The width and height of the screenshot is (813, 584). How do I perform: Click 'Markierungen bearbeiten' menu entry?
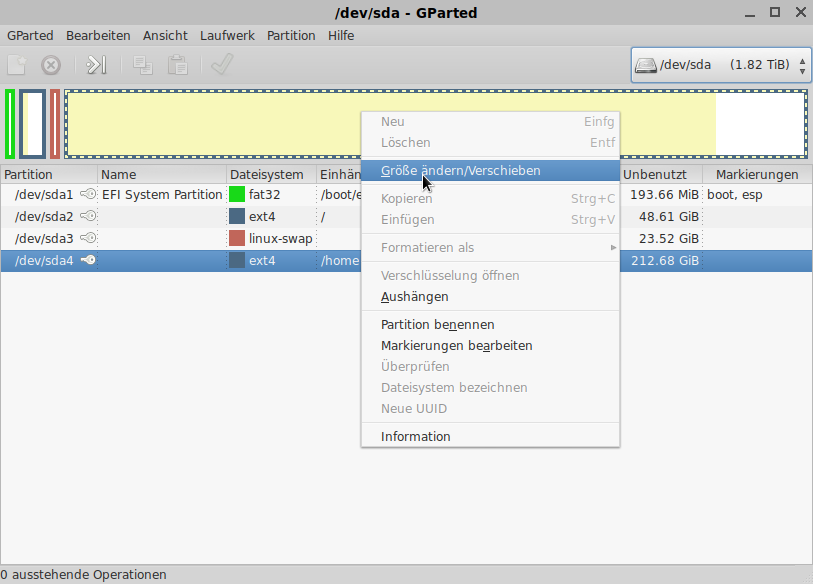[457, 346]
